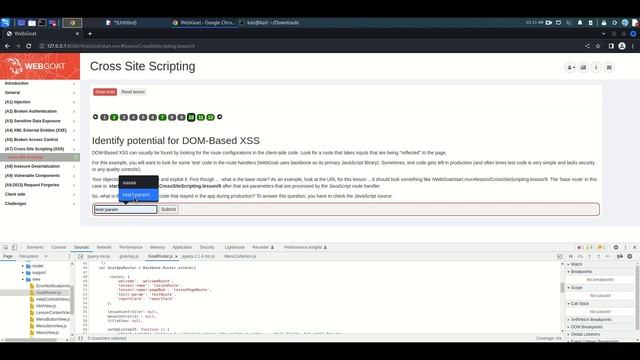Go to previous lesson page arrow
The image size is (640, 360).
pos(96,117)
